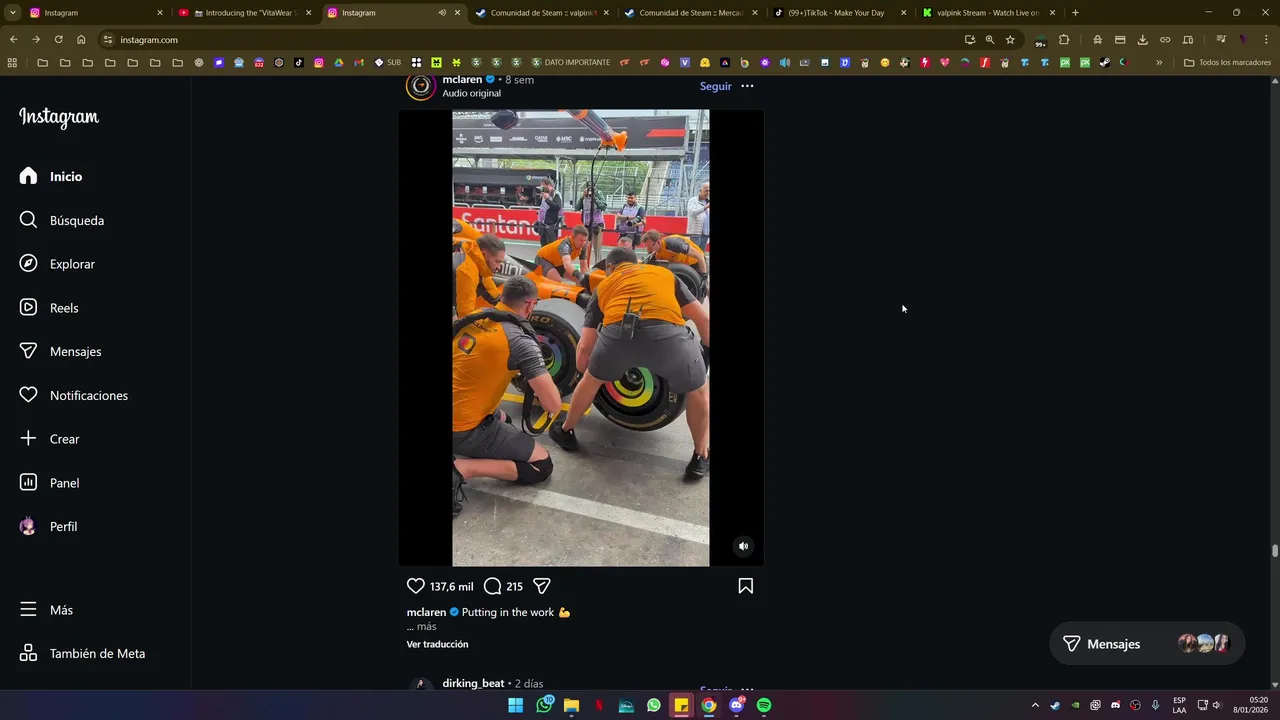The height and width of the screenshot is (720, 1280).
Task: Open WhatsApp Business in taskbar with badge
Action: pyautogui.click(x=544, y=705)
